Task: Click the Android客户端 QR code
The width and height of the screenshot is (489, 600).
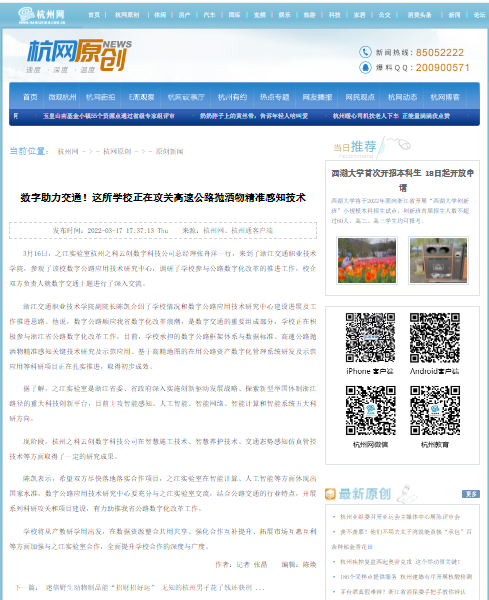Action: click(435, 337)
